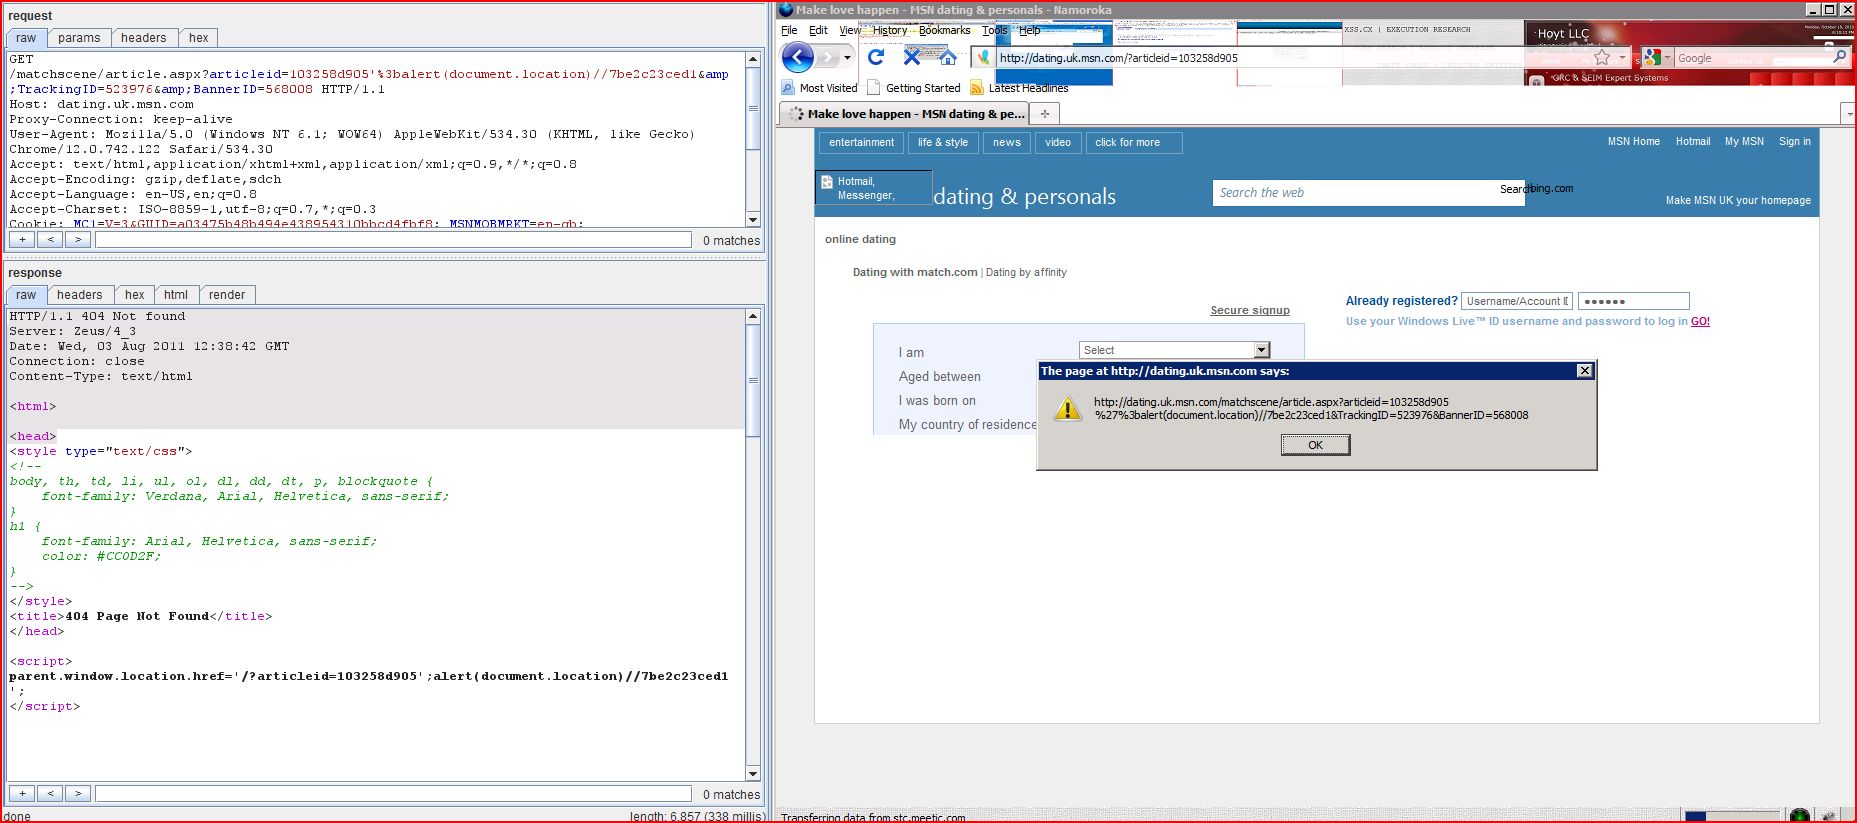The height and width of the screenshot is (823, 1857).
Task: Click the Username/Account ID field
Action: click(x=1516, y=301)
